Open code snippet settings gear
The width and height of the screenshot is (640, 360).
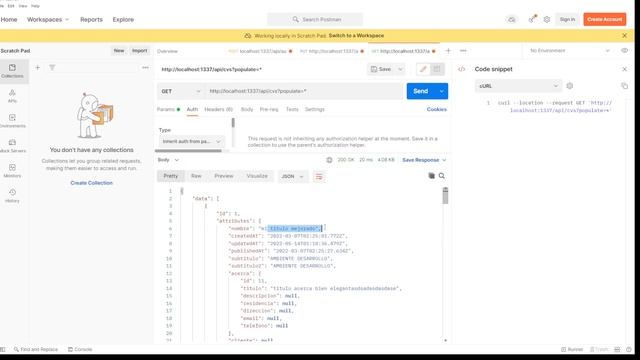pos(570,86)
